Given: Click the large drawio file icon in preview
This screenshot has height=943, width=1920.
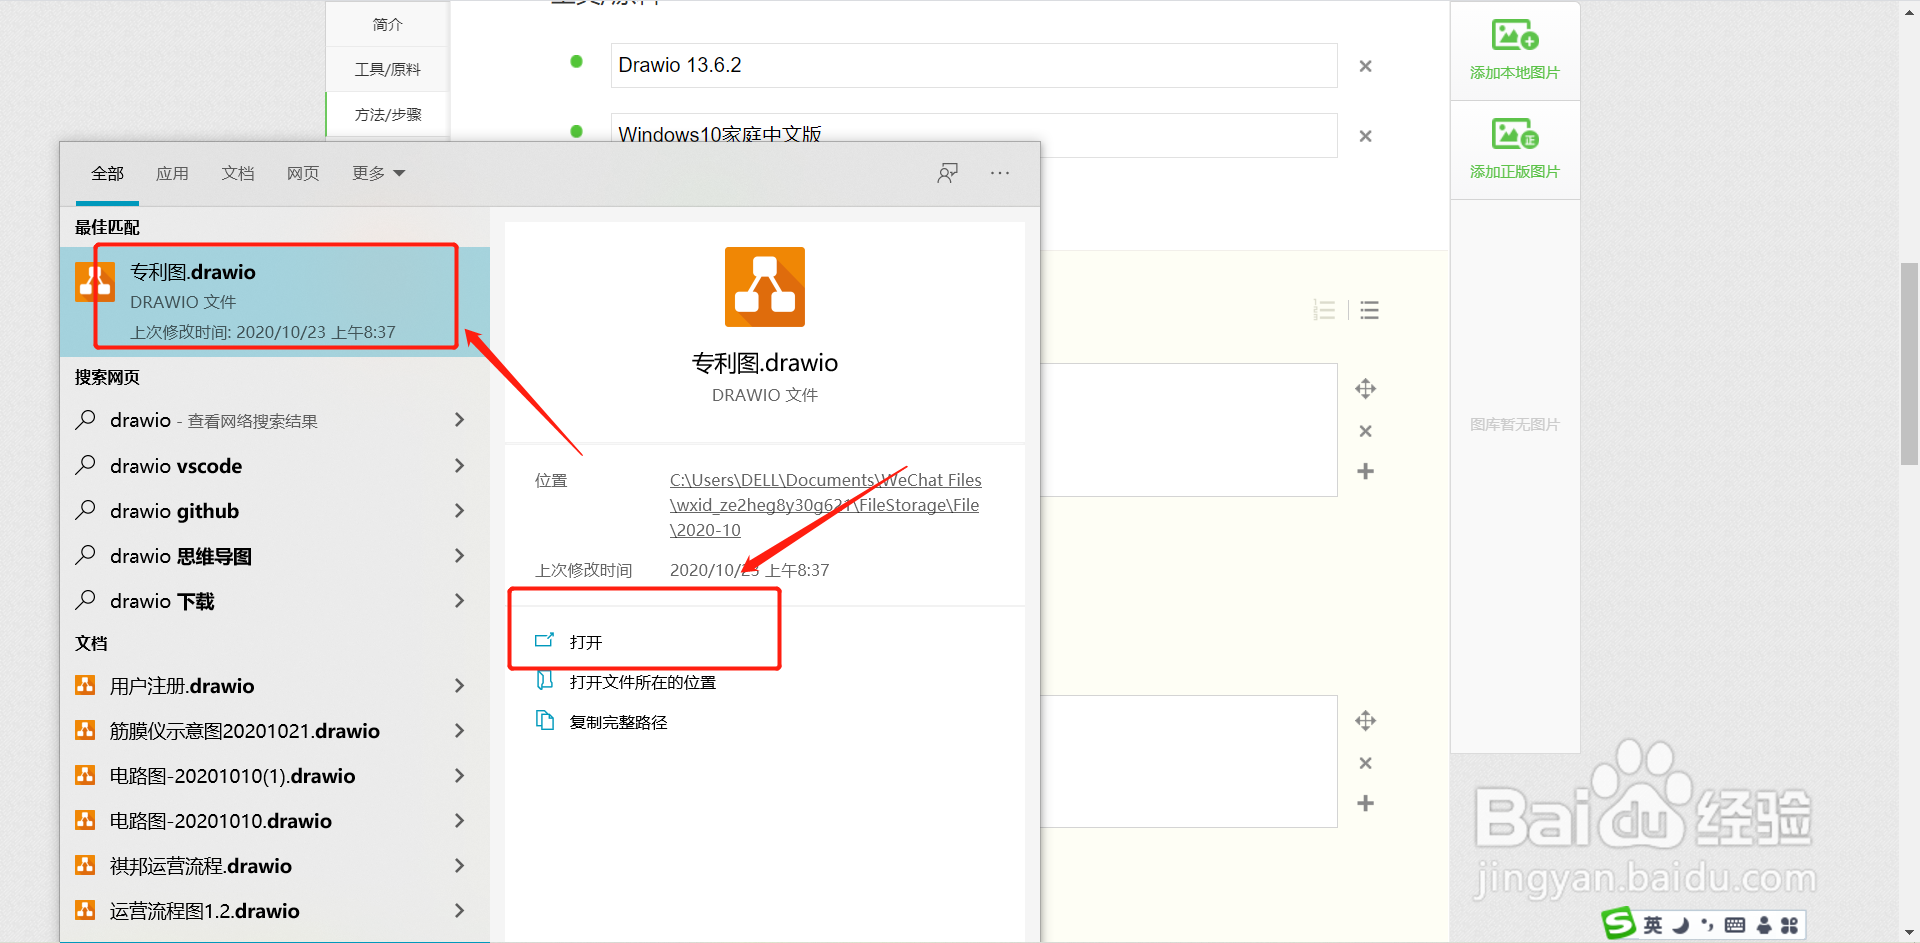Looking at the screenshot, I should click(x=765, y=287).
